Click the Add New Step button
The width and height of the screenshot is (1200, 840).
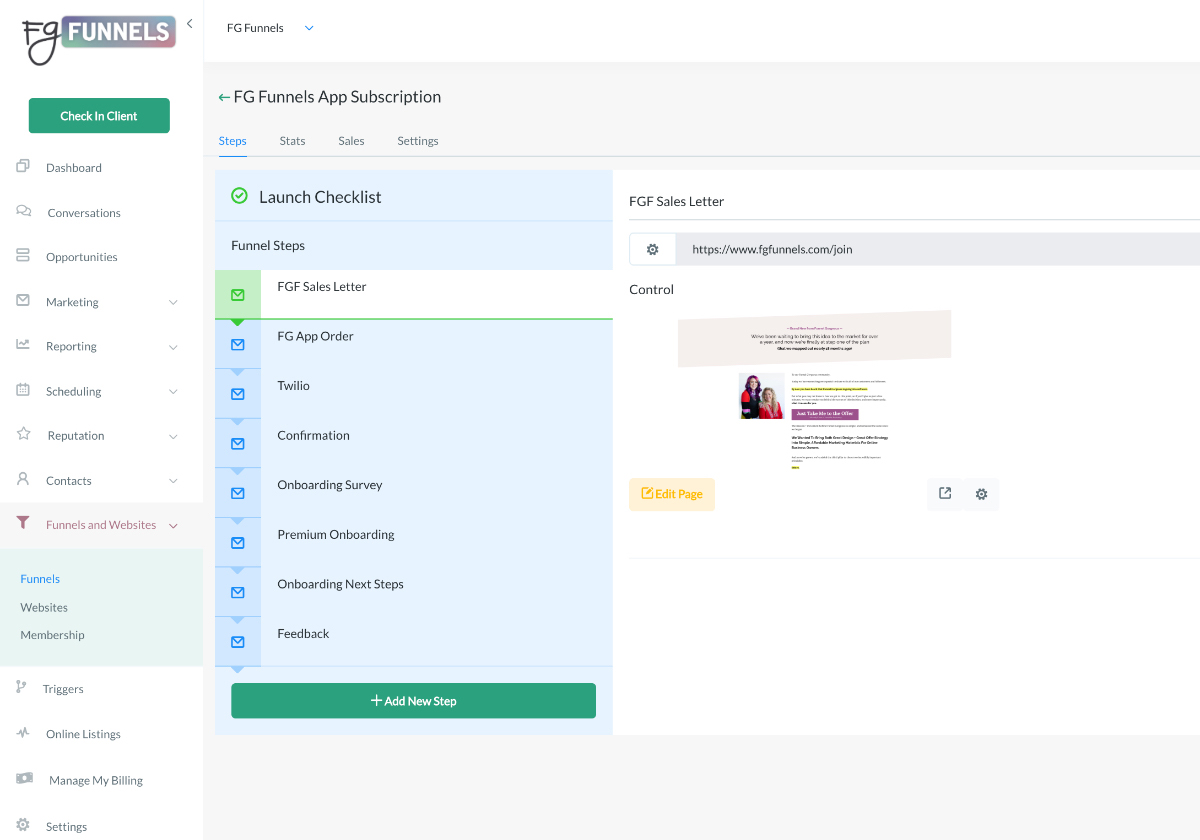(x=413, y=701)
